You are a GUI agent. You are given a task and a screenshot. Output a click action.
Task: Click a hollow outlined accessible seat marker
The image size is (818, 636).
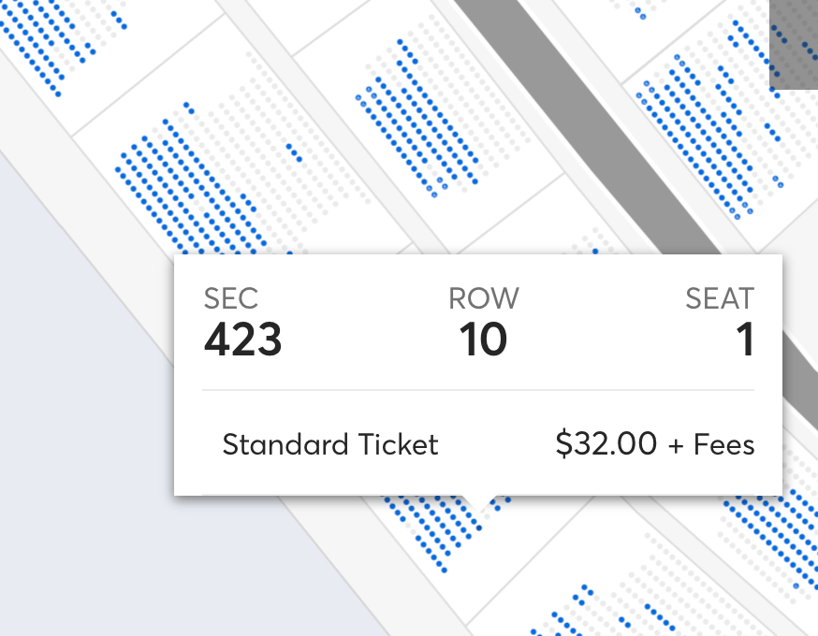369,88
